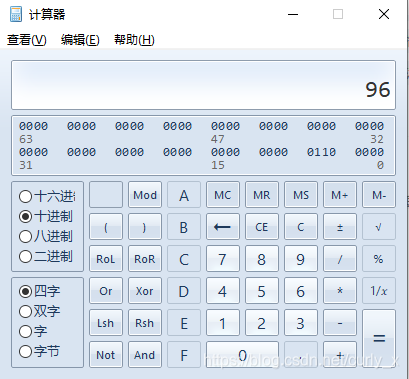
Task: Open the 编辑(E) Edit menu
Action: coord(80,40)
